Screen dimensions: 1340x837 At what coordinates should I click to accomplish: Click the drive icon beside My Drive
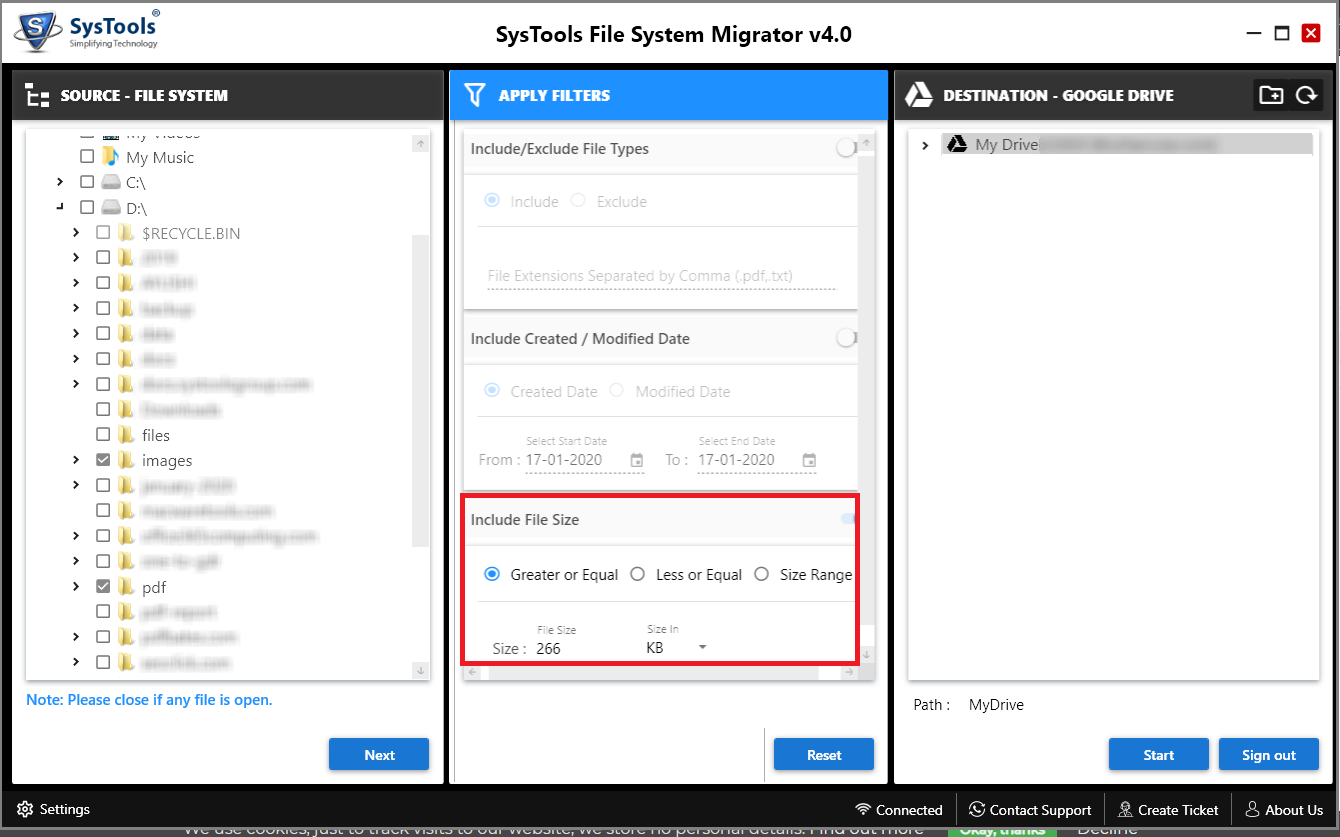pos(957,144)
